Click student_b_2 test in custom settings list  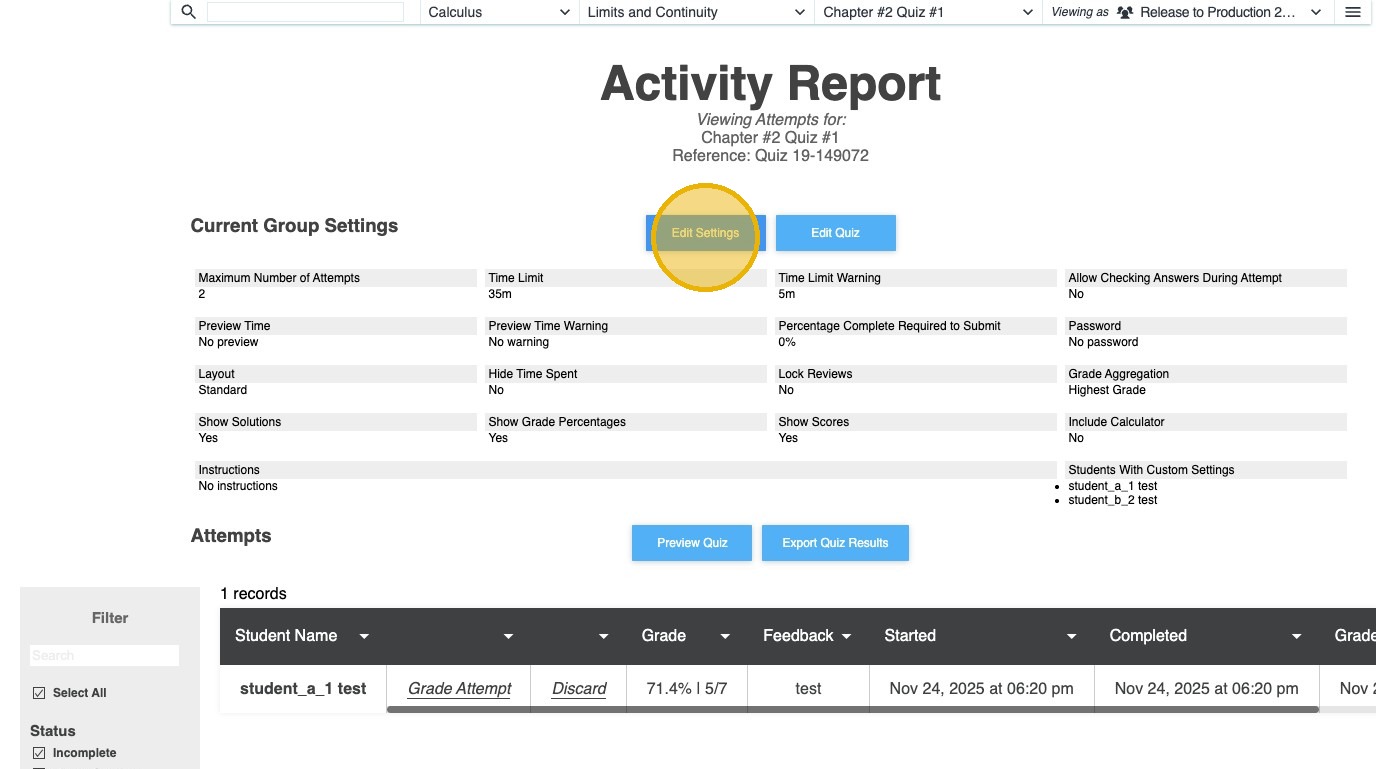(1113, 500)
